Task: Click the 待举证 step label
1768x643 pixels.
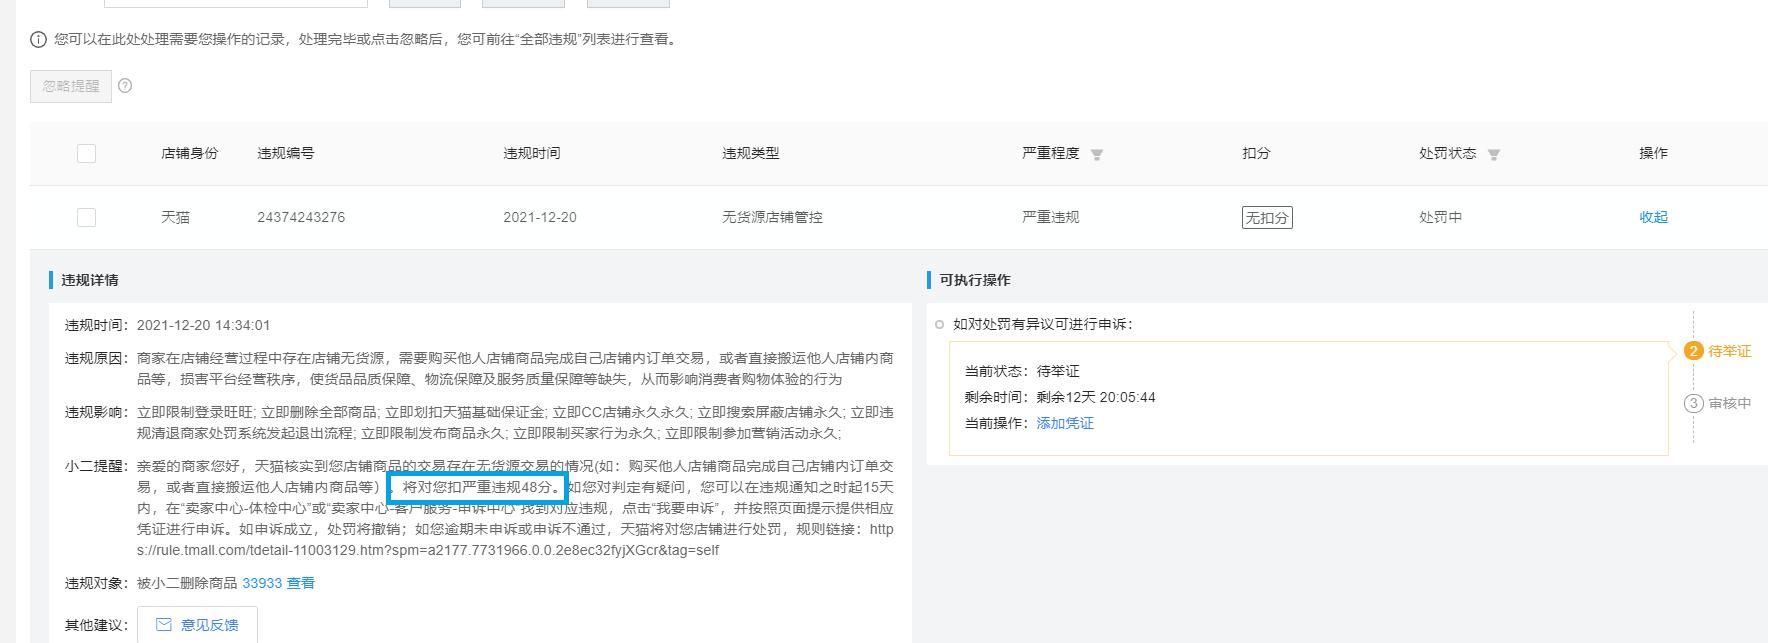Action: [x=1730, y=351]
